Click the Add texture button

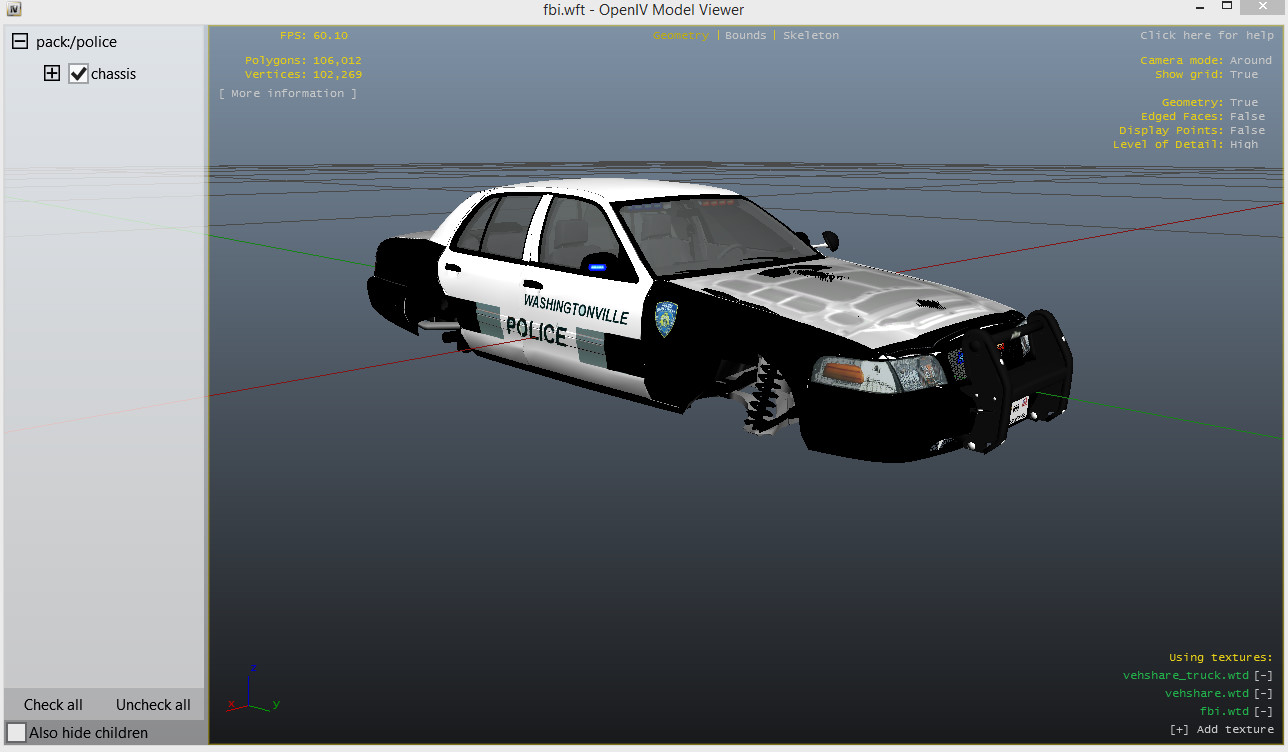coord(1221,729)
